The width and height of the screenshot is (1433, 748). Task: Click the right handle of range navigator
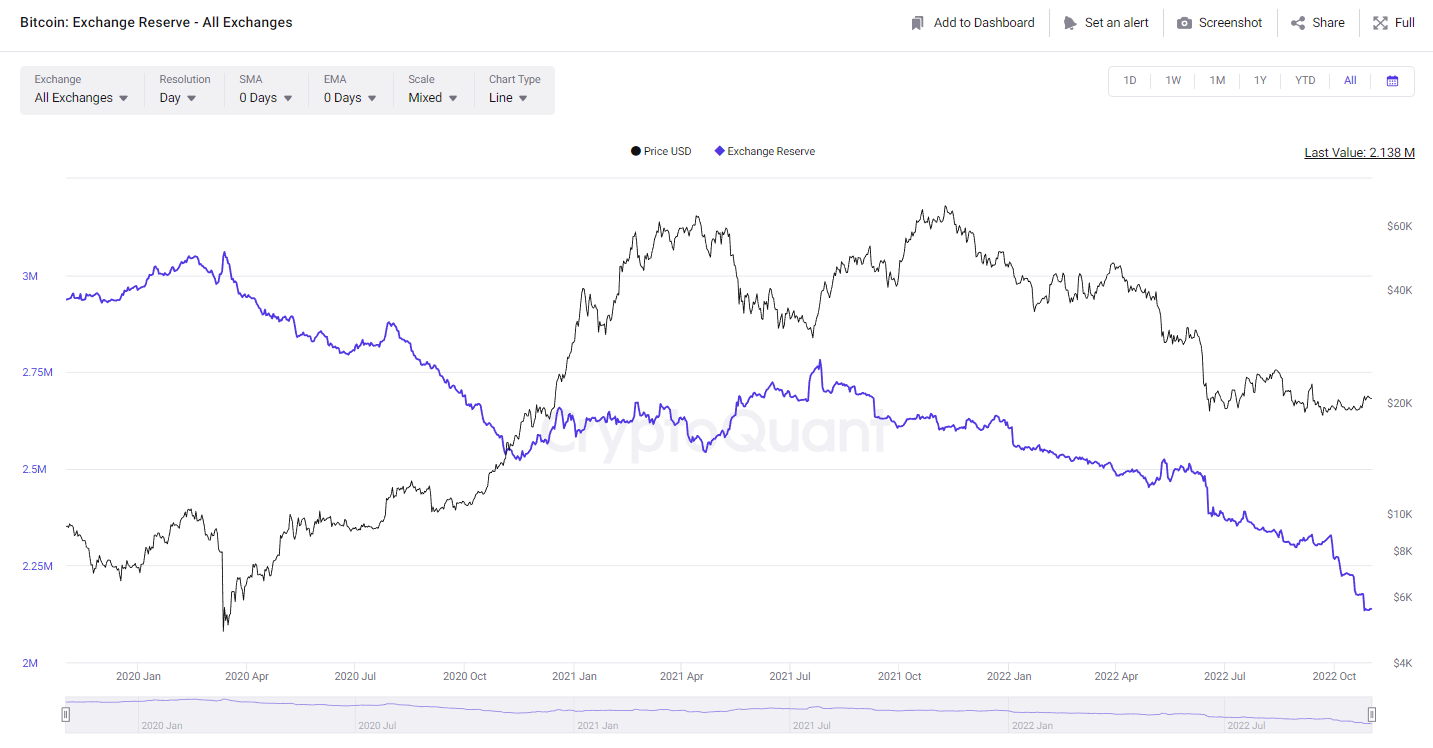[1371, 714]
